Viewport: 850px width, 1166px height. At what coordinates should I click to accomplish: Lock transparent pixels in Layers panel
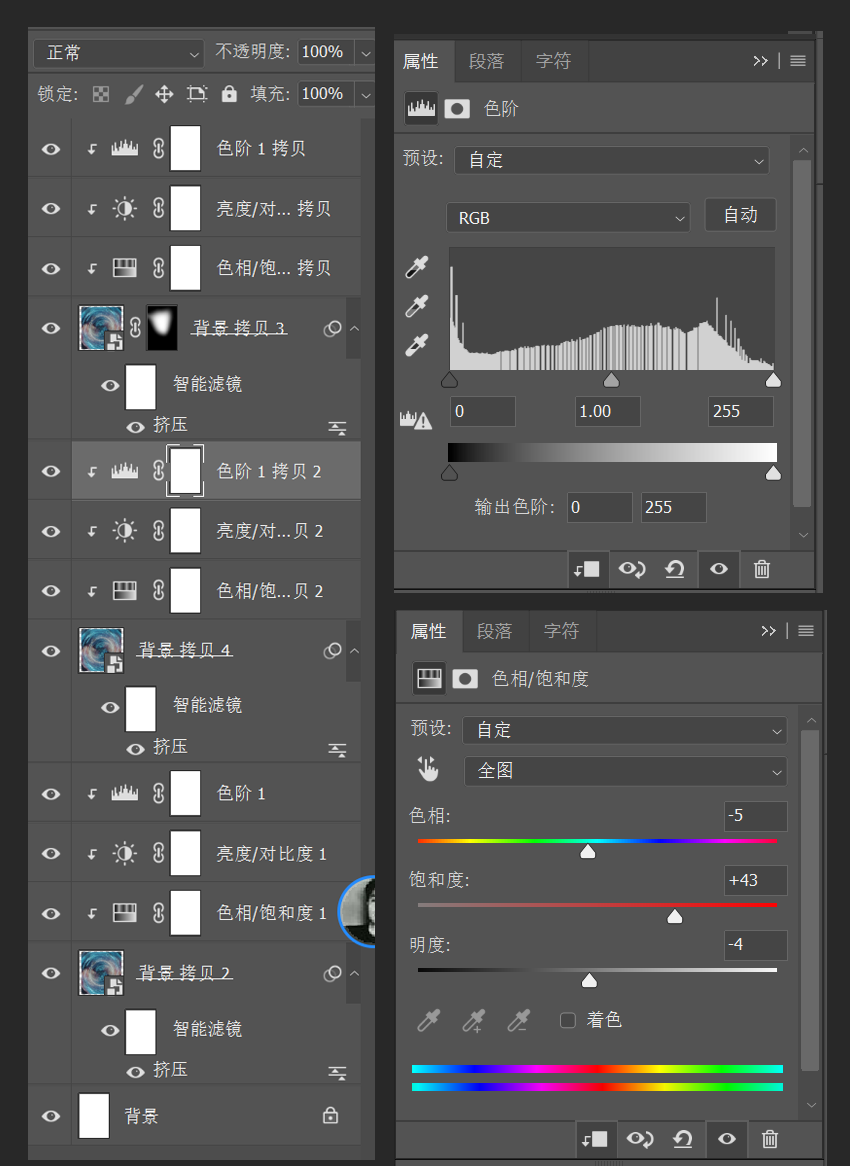[x=100, y=94]
